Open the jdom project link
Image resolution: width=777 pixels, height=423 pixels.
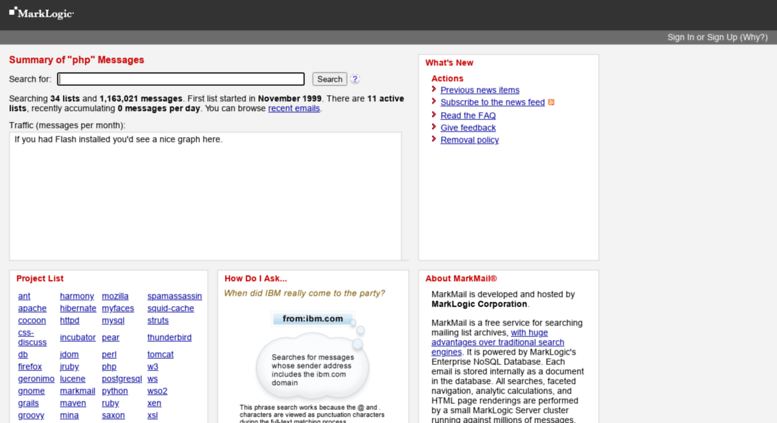(69, 354)
